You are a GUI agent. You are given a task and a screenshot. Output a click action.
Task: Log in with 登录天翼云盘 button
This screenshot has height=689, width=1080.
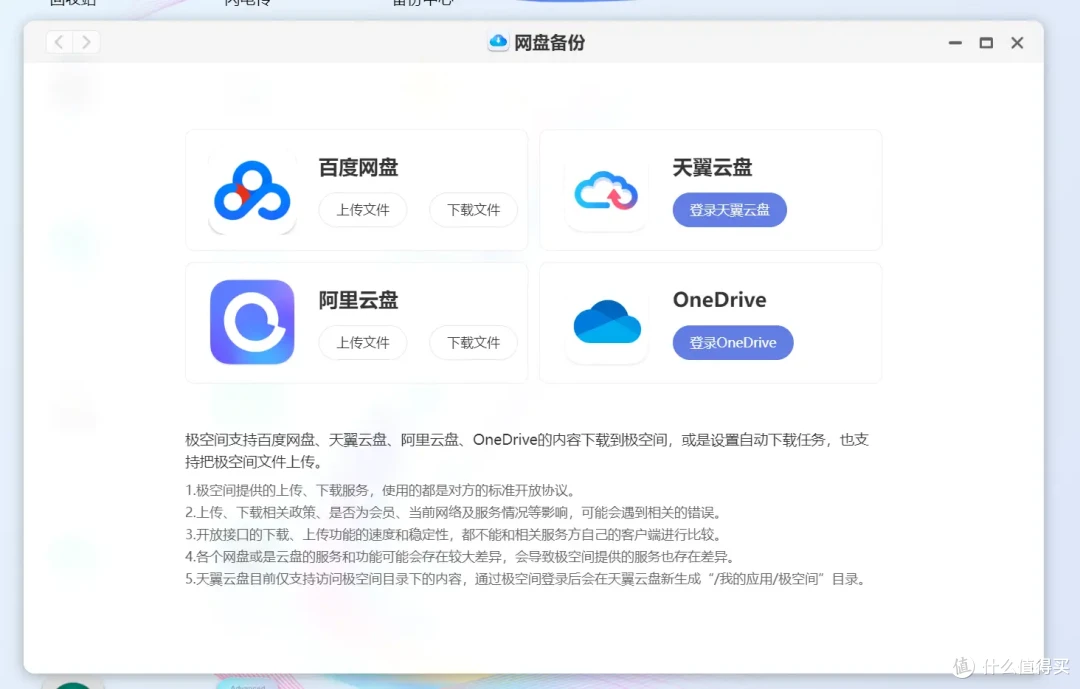pyautogui.click(x=729, y=209)
